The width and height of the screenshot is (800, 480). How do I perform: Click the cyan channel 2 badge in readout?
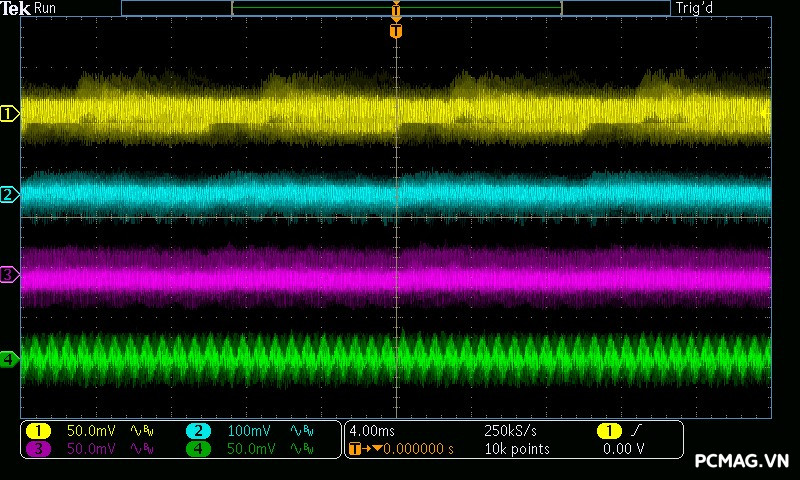click(198, 431)
